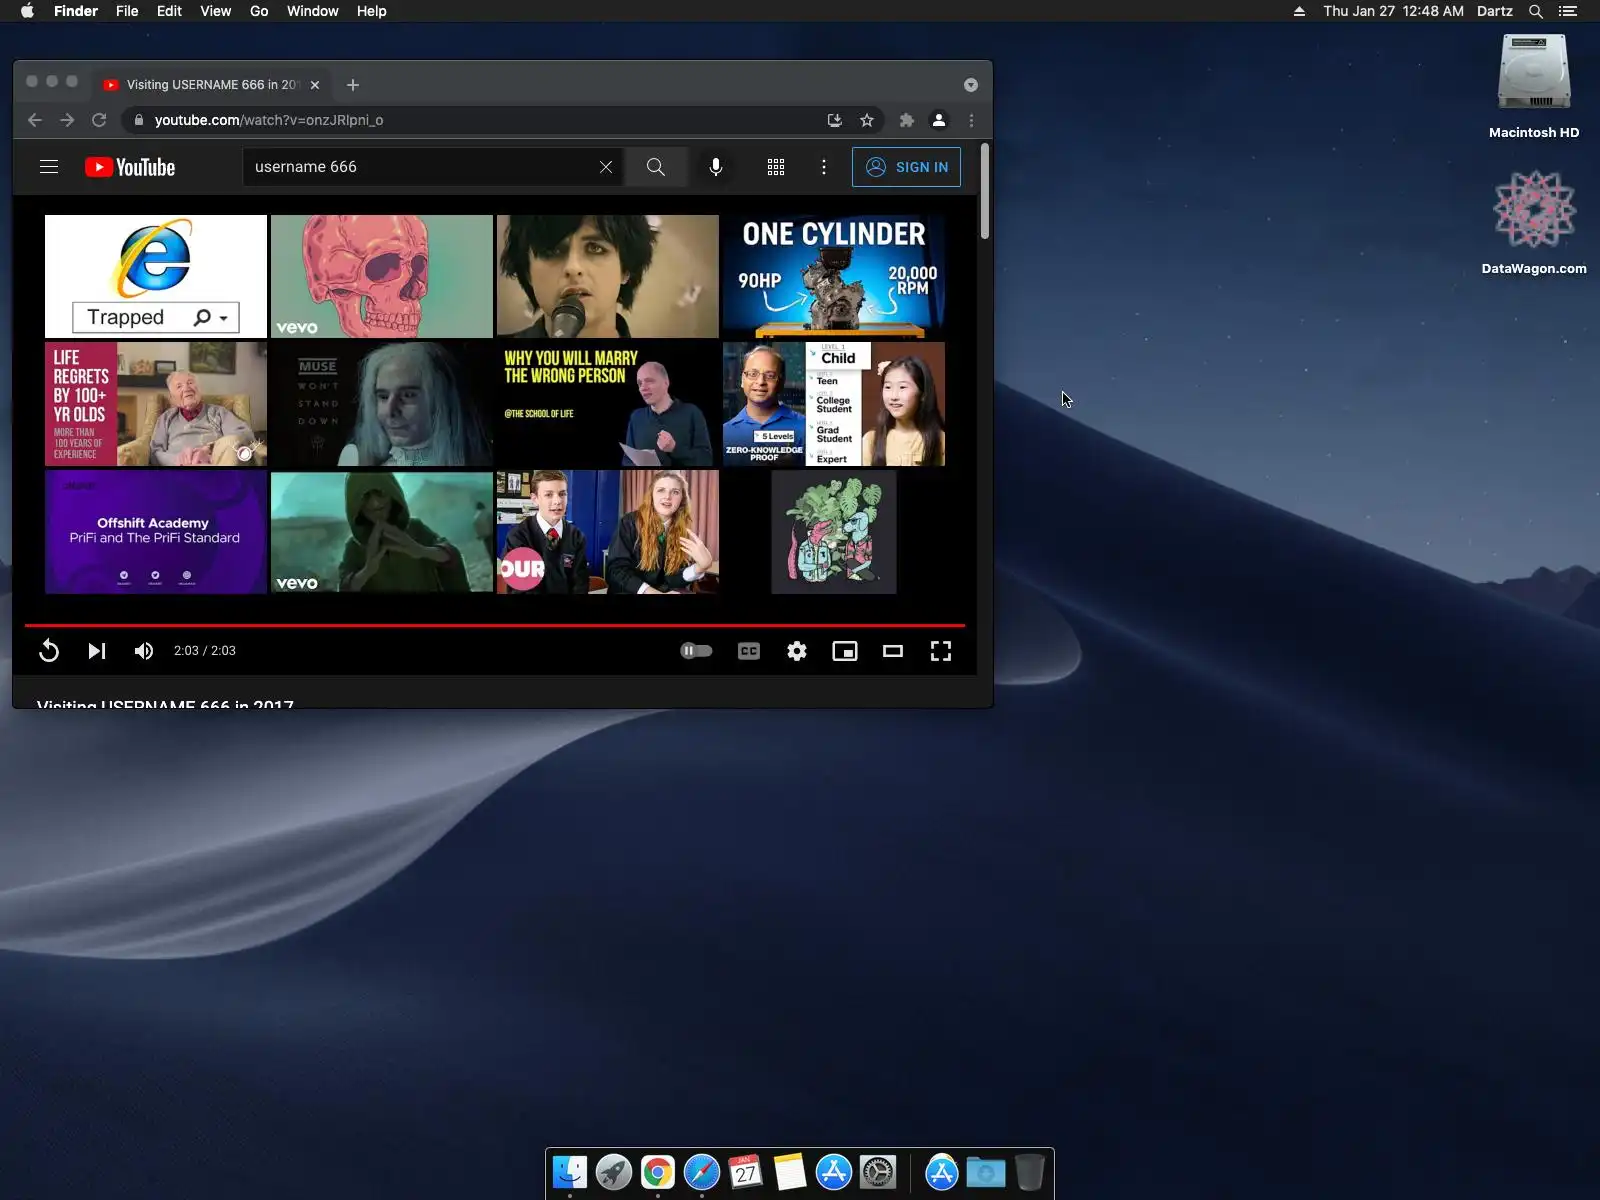
Task: Open Launchpad from the Dock
Action: pyautogui.click(x=614, y=1172)
